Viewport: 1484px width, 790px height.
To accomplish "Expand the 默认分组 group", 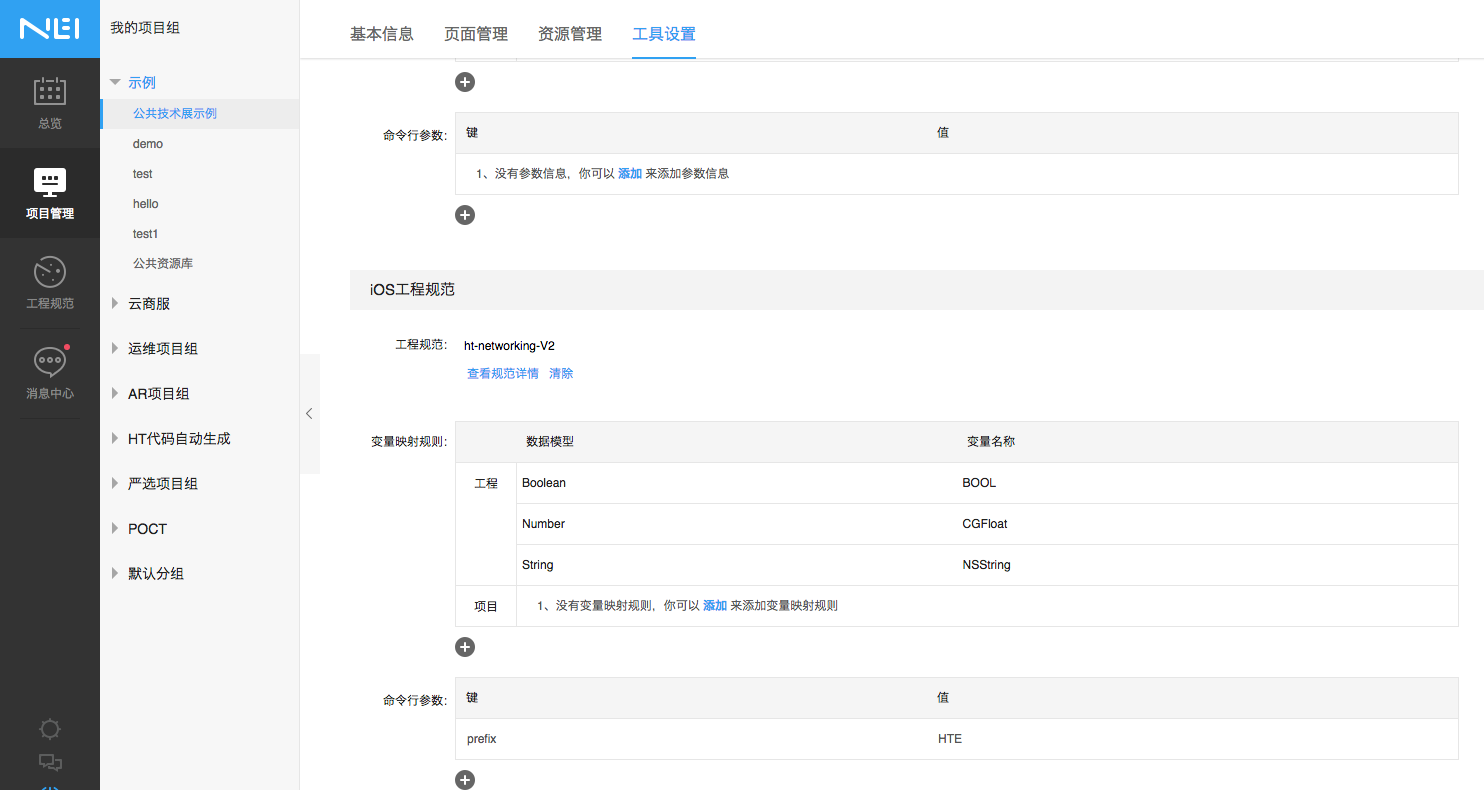I will pos(115,574).
